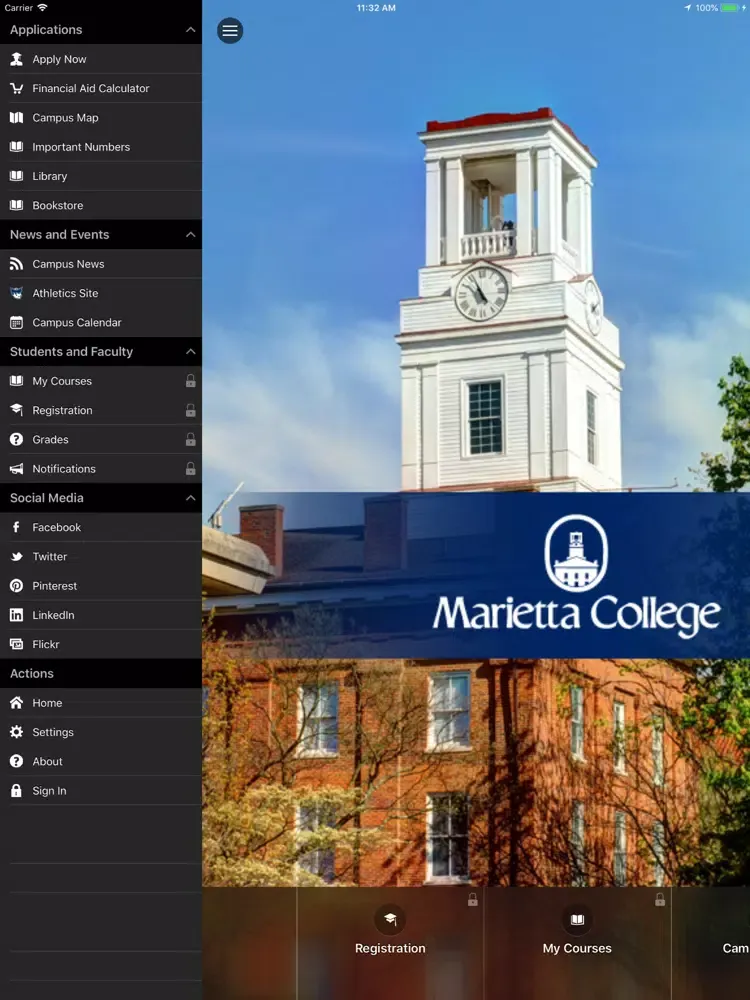Image resolution: width=750 pixels, height=1000 pixels.
Task: Open Twitter social link
Action: (x=101, y=557)
